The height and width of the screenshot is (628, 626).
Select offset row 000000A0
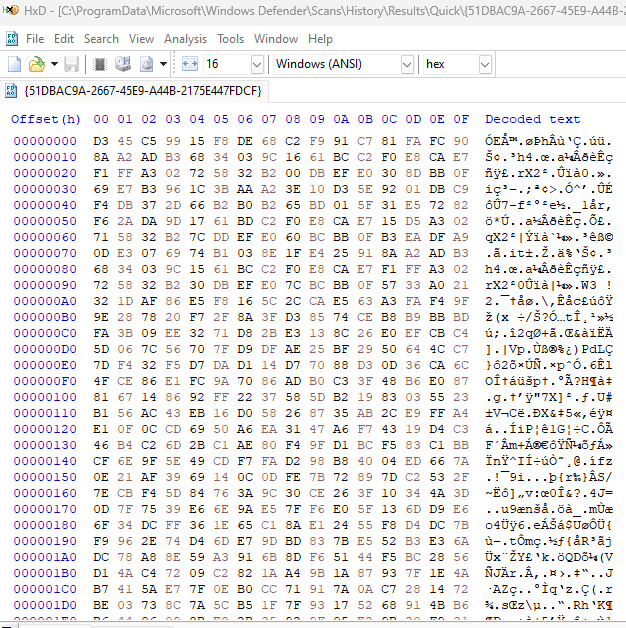pos(45,301)
